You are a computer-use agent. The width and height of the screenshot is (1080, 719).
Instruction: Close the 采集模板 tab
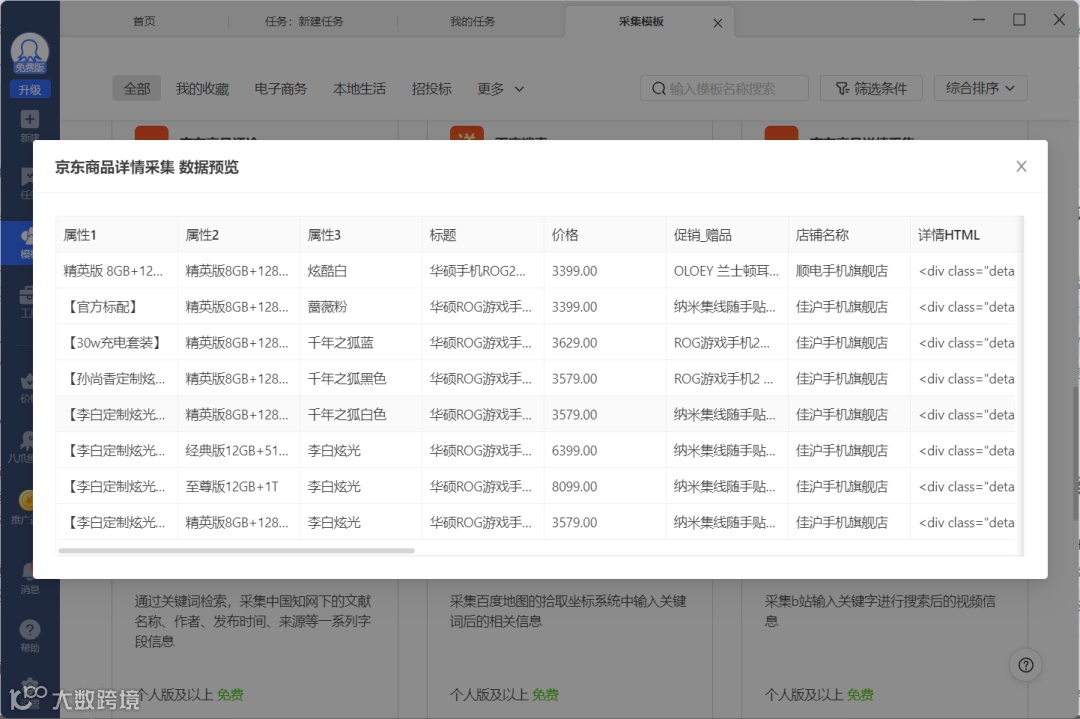tap(718, 23)
